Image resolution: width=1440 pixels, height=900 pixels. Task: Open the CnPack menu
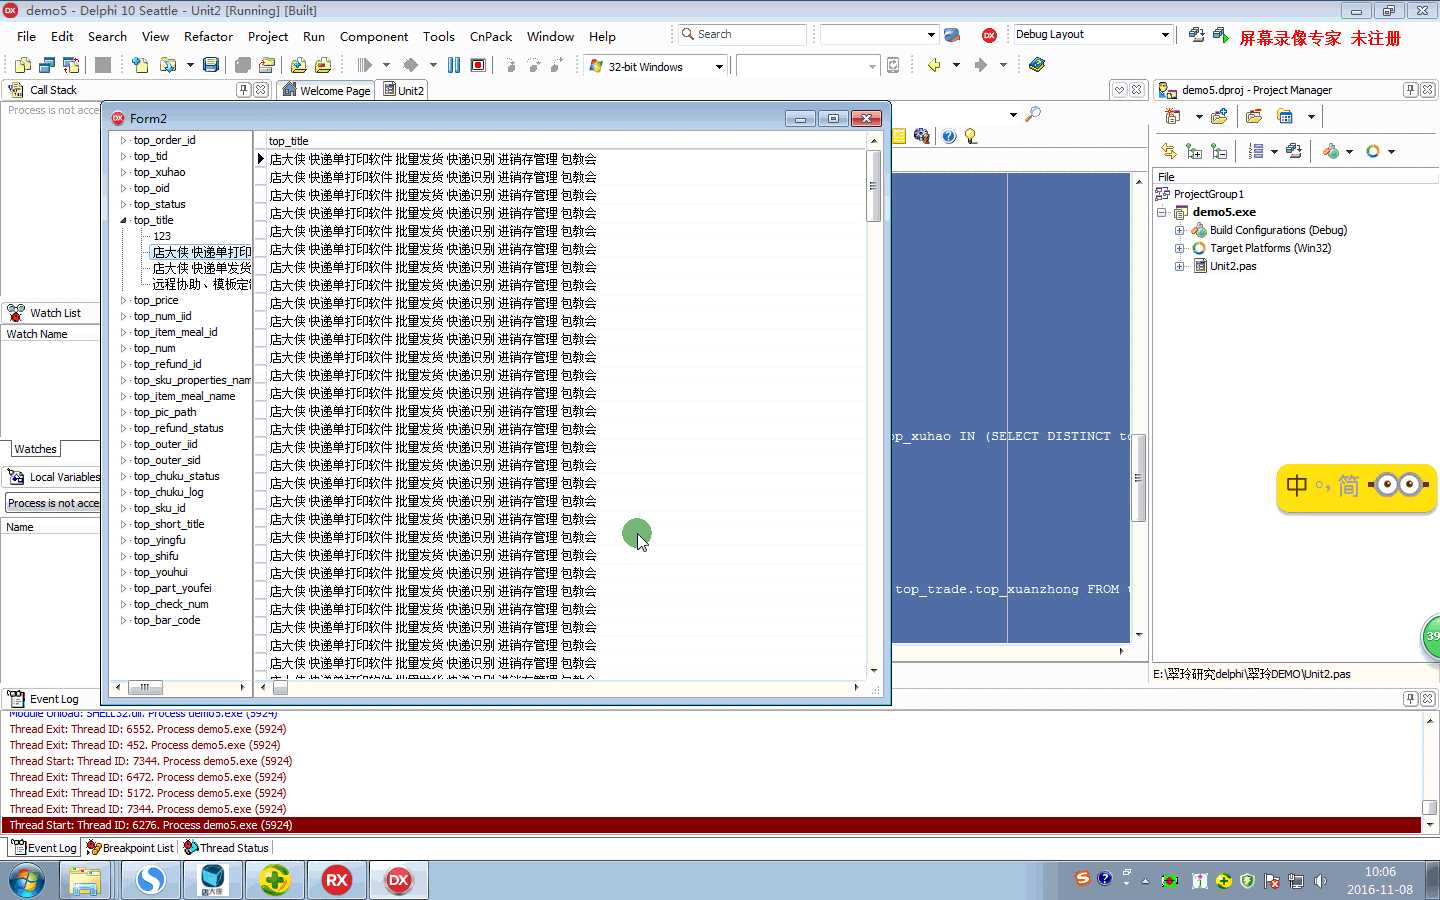point(491,36)
